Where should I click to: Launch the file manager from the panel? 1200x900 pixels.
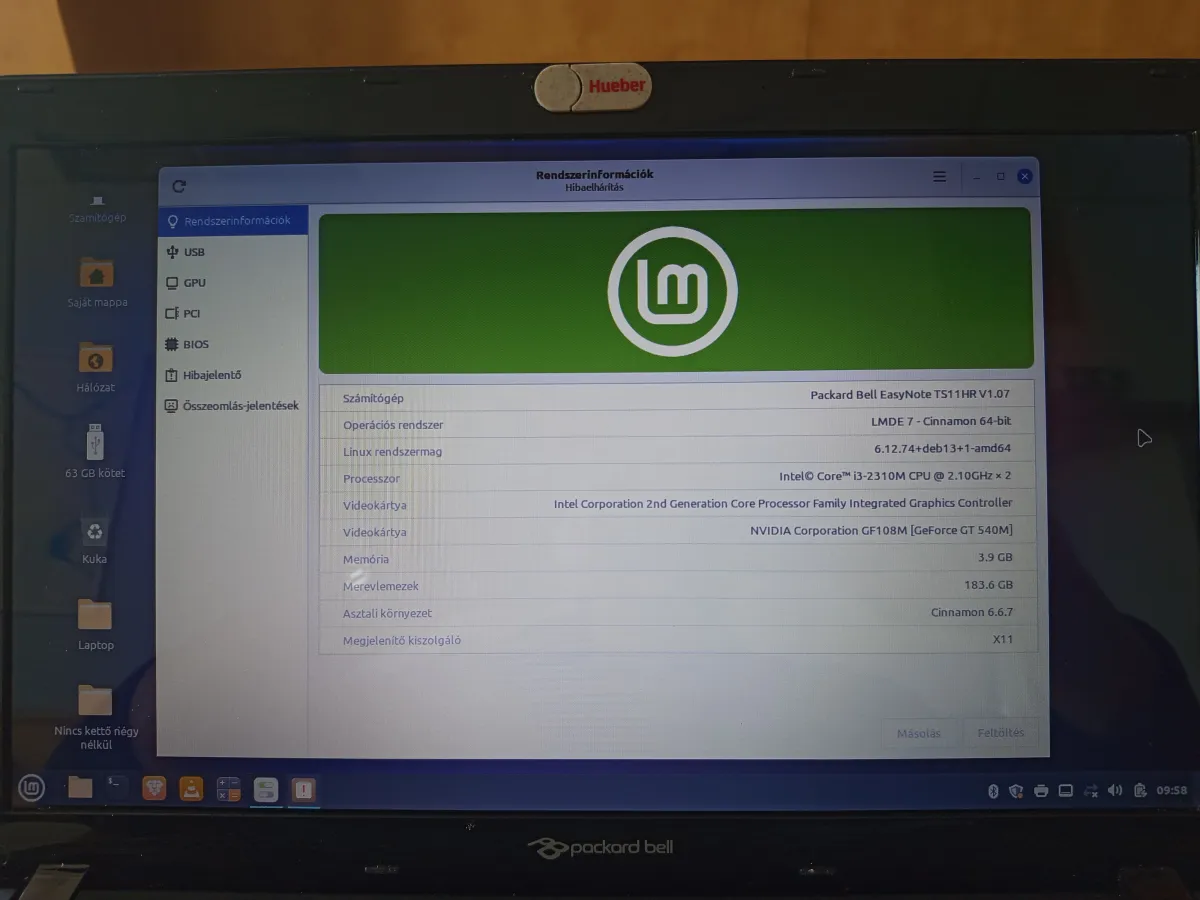81,788
